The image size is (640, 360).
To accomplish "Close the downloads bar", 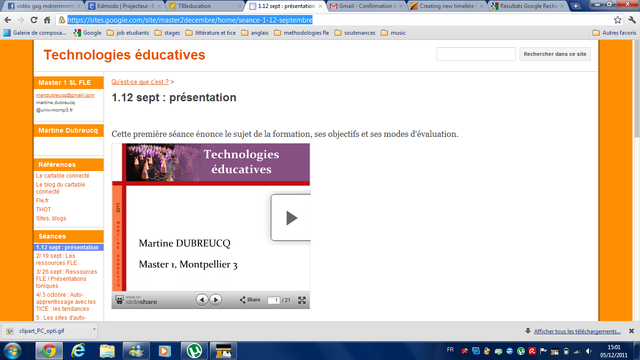I will pyautogui.click(x=631, y=331).
